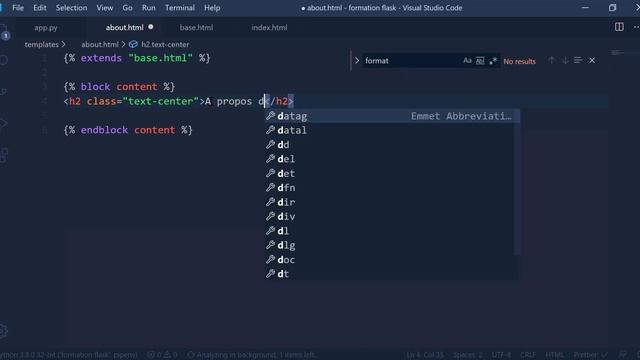The width and height of the screenshot is (640, 360).
Task: Open the Go menu
Action: [x=127, y=8]
